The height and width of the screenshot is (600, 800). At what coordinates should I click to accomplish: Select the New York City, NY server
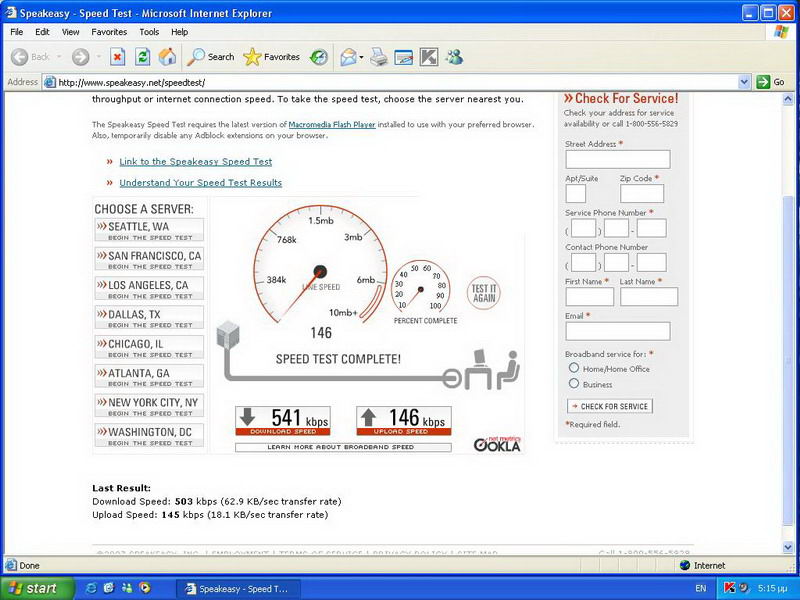[149, 406]
